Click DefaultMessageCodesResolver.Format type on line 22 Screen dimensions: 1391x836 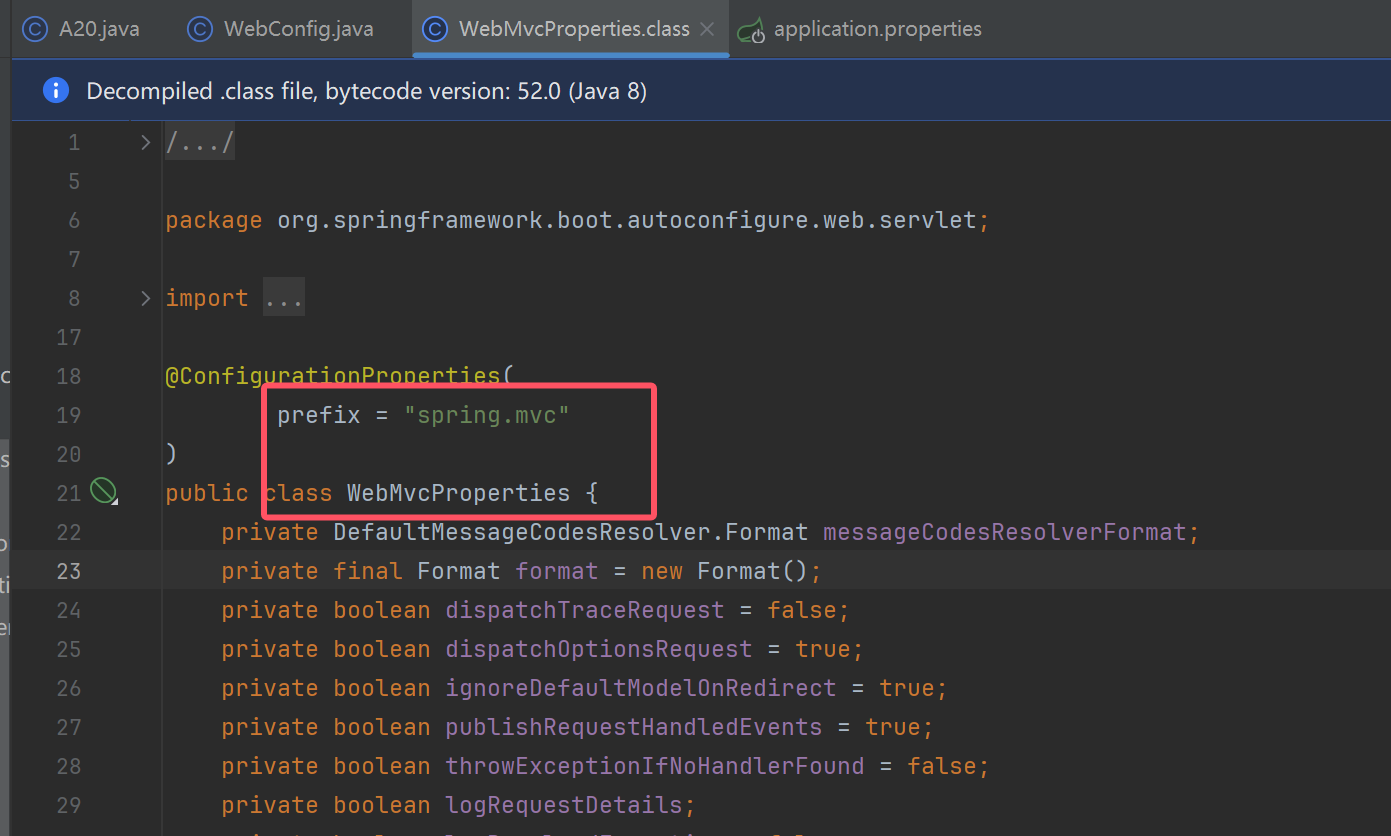(x=570, y=532)
